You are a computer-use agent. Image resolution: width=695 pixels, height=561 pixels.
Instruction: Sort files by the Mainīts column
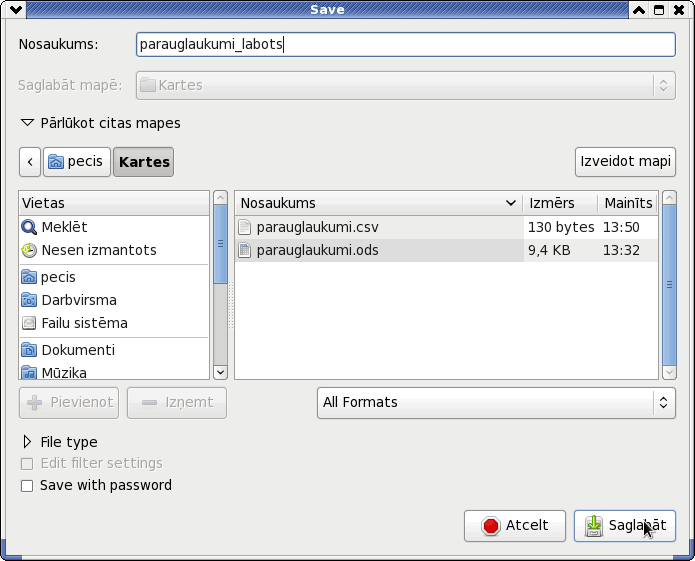click(x=628, y=203)
